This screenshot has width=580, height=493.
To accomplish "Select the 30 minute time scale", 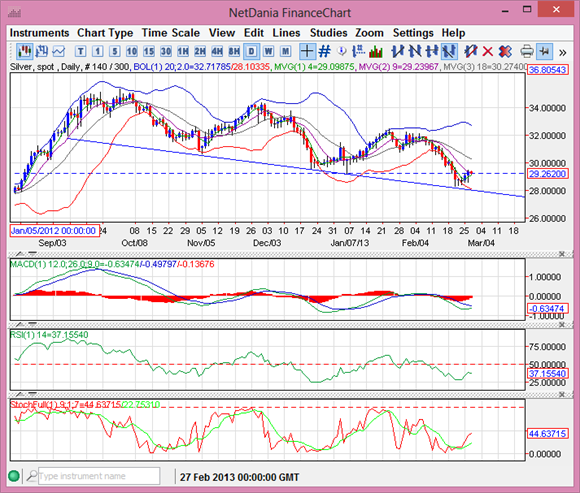I will pos(166,51).
